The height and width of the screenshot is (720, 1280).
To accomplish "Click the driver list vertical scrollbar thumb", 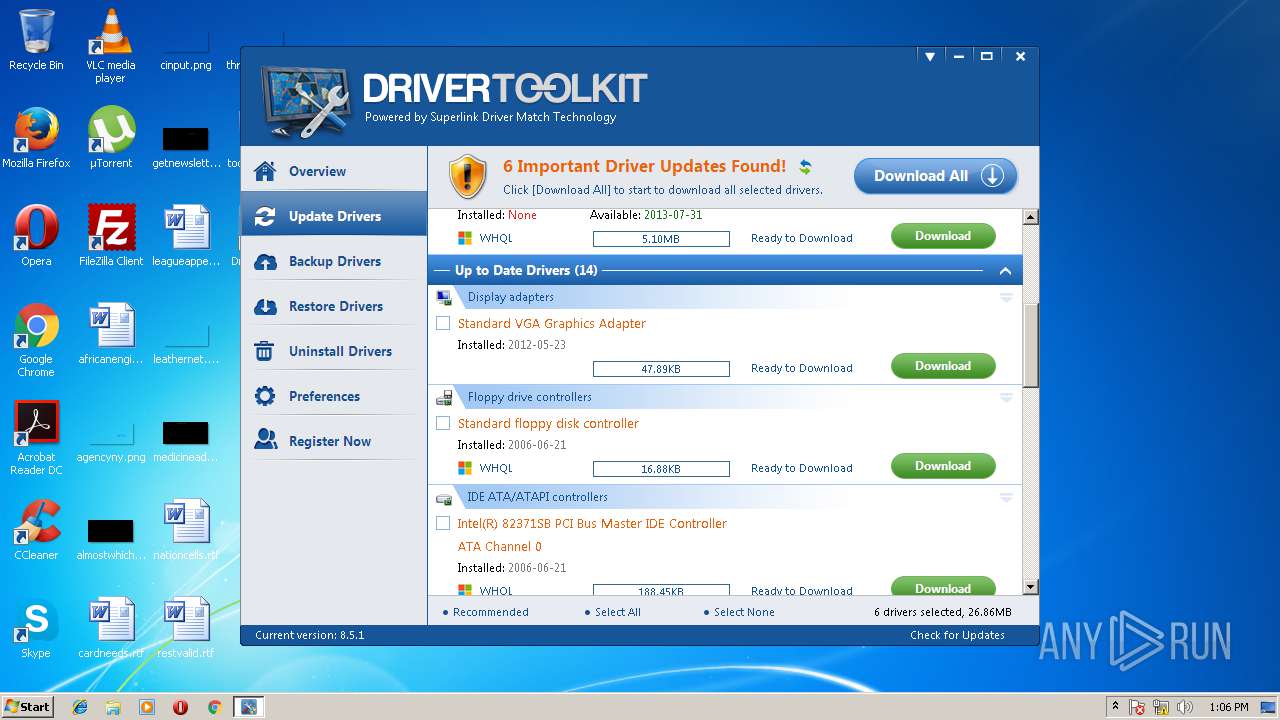I will [1031, 344].
